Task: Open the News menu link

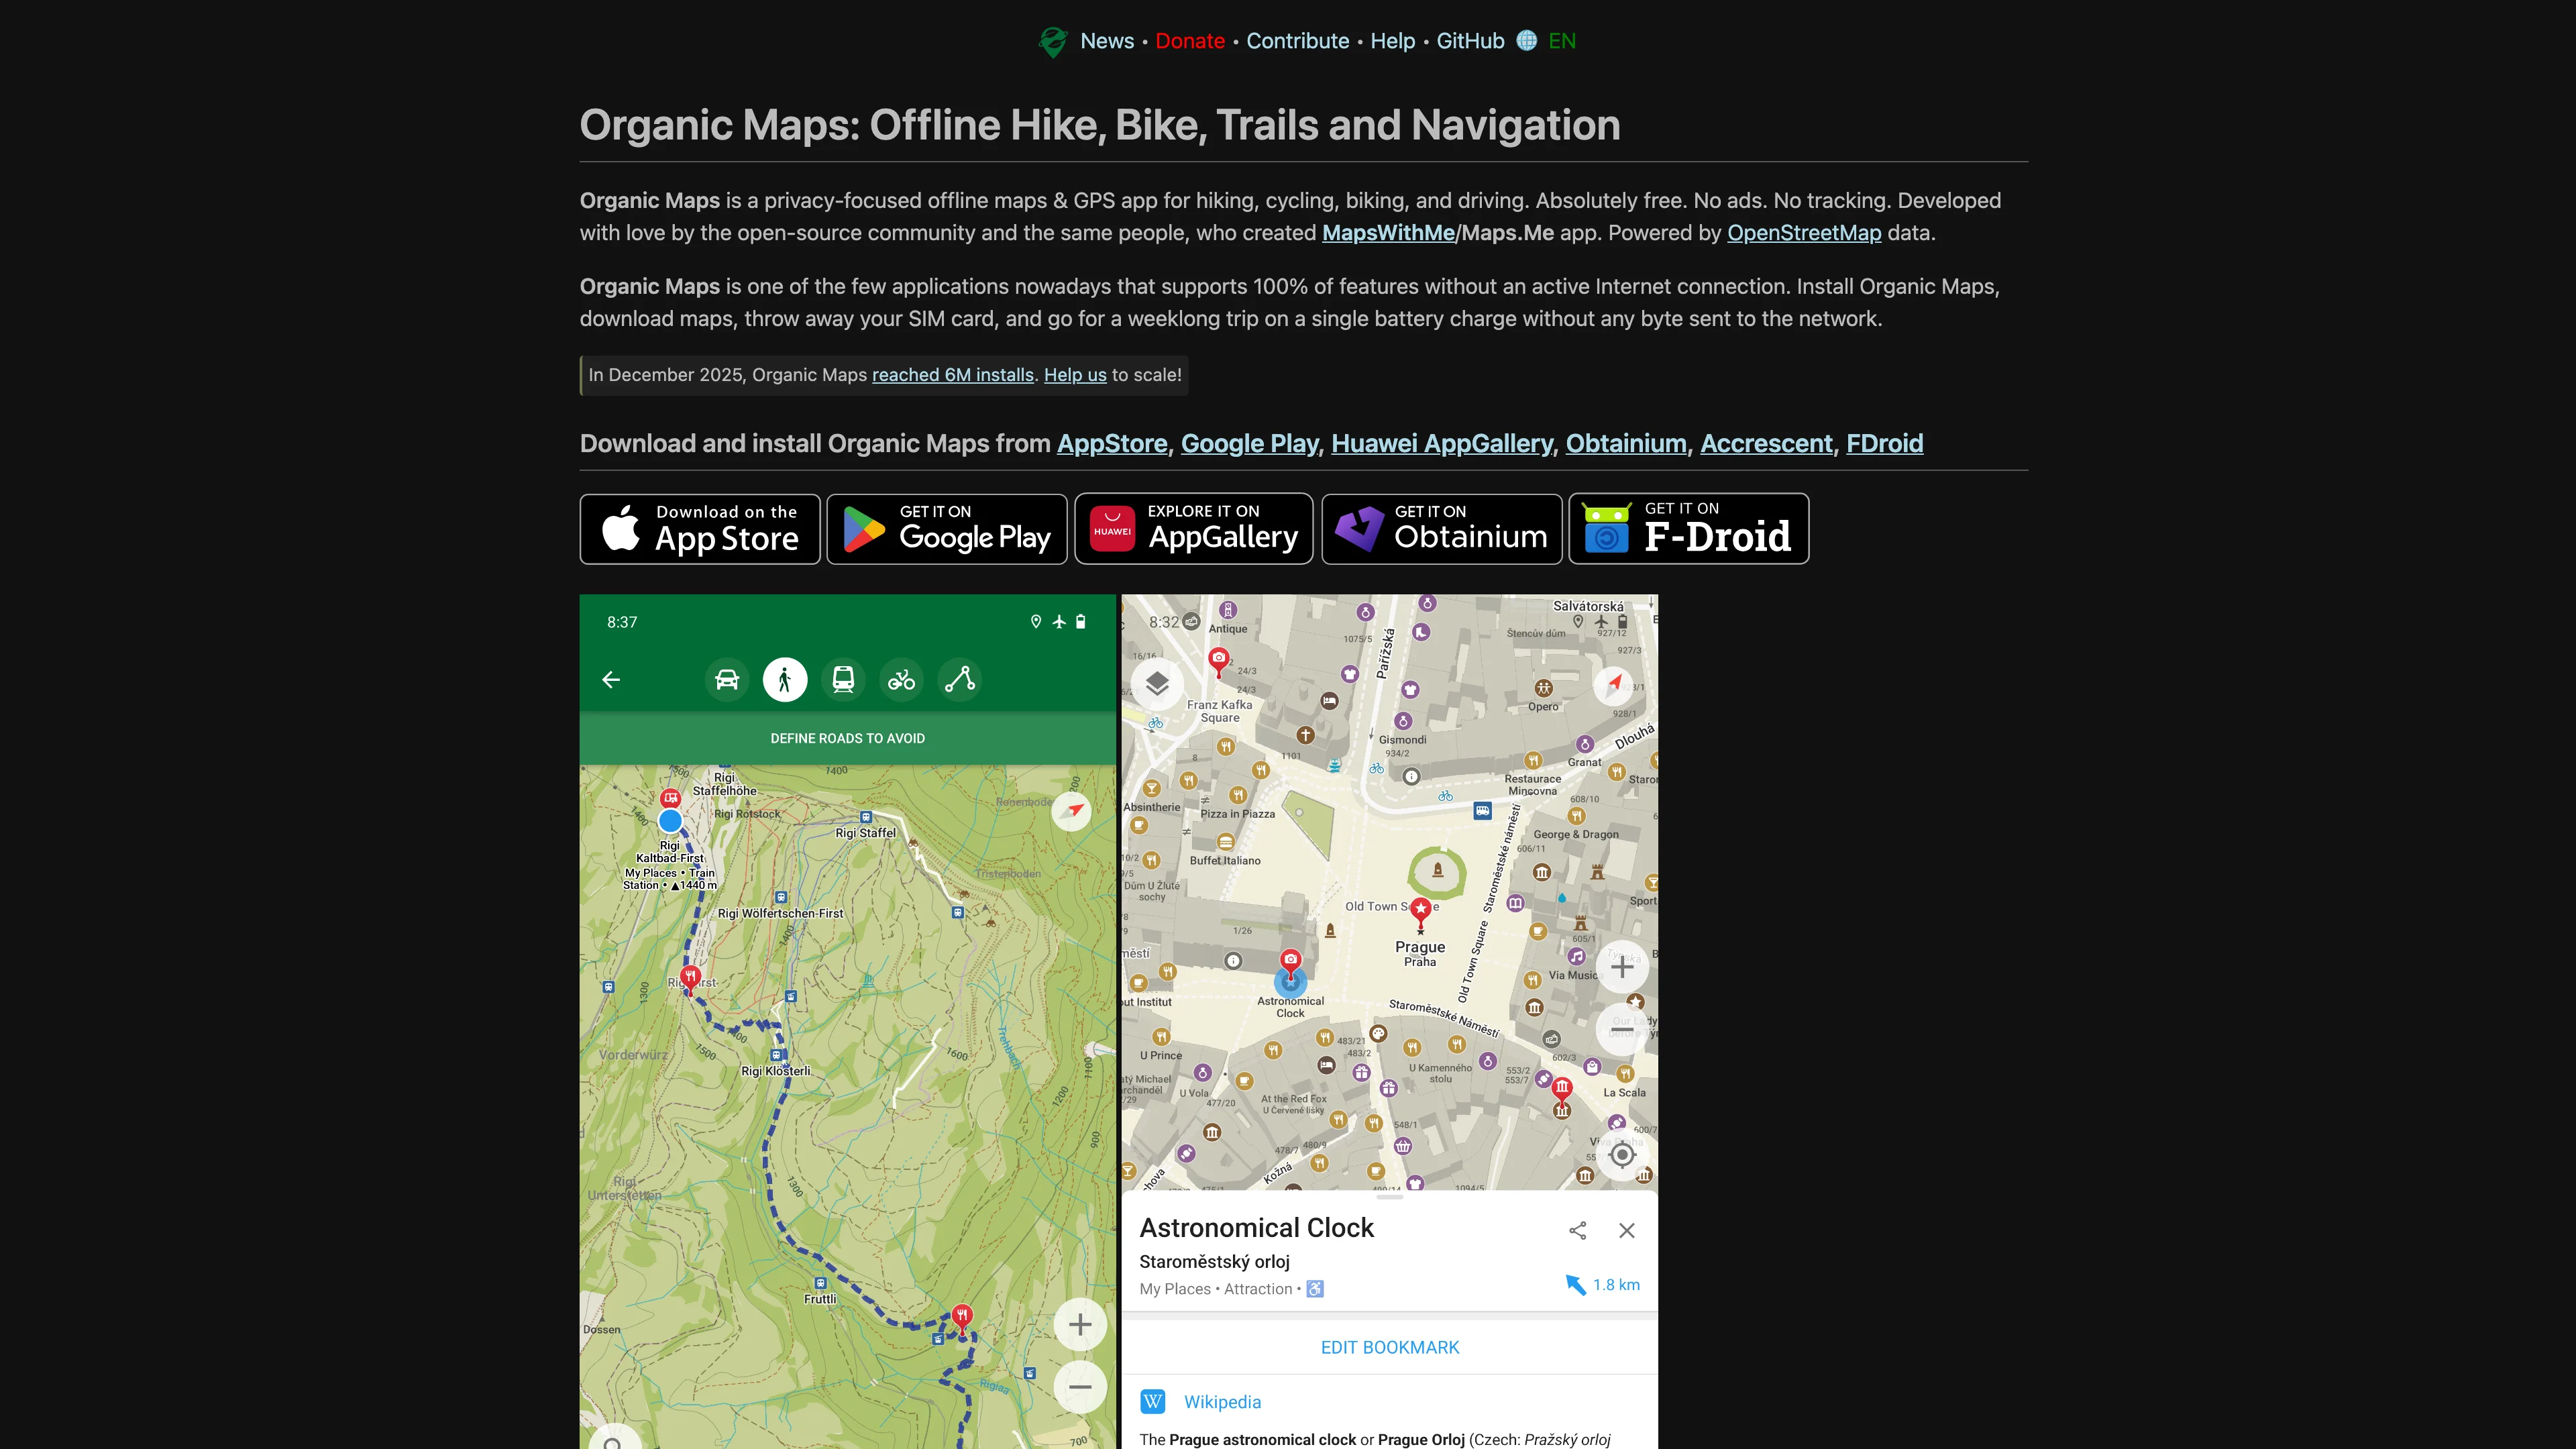Action: point(1107,41)
